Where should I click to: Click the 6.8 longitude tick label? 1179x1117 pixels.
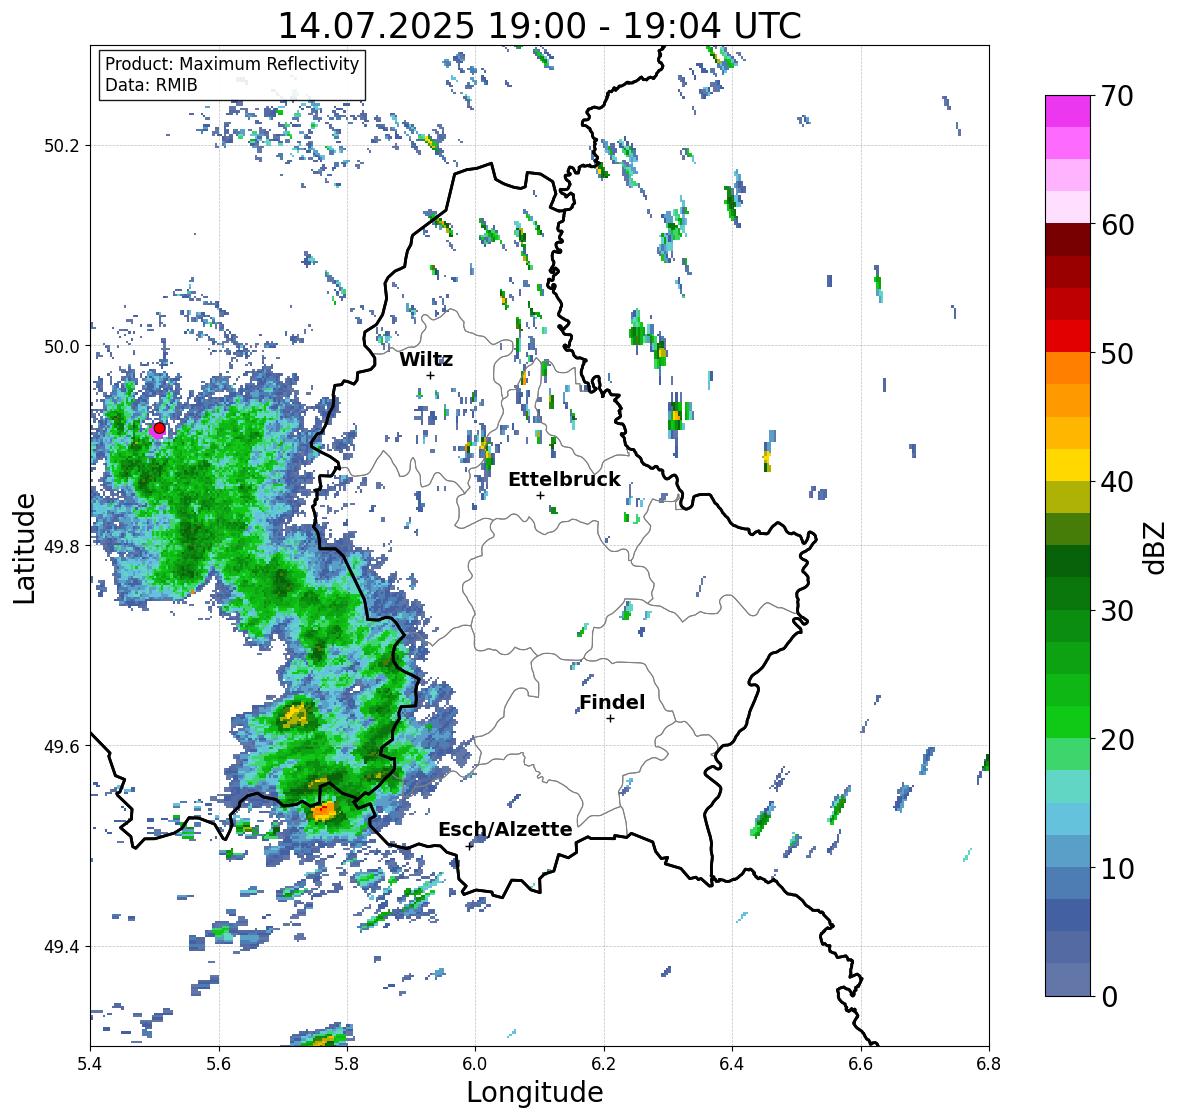[x=989, y=1063]
